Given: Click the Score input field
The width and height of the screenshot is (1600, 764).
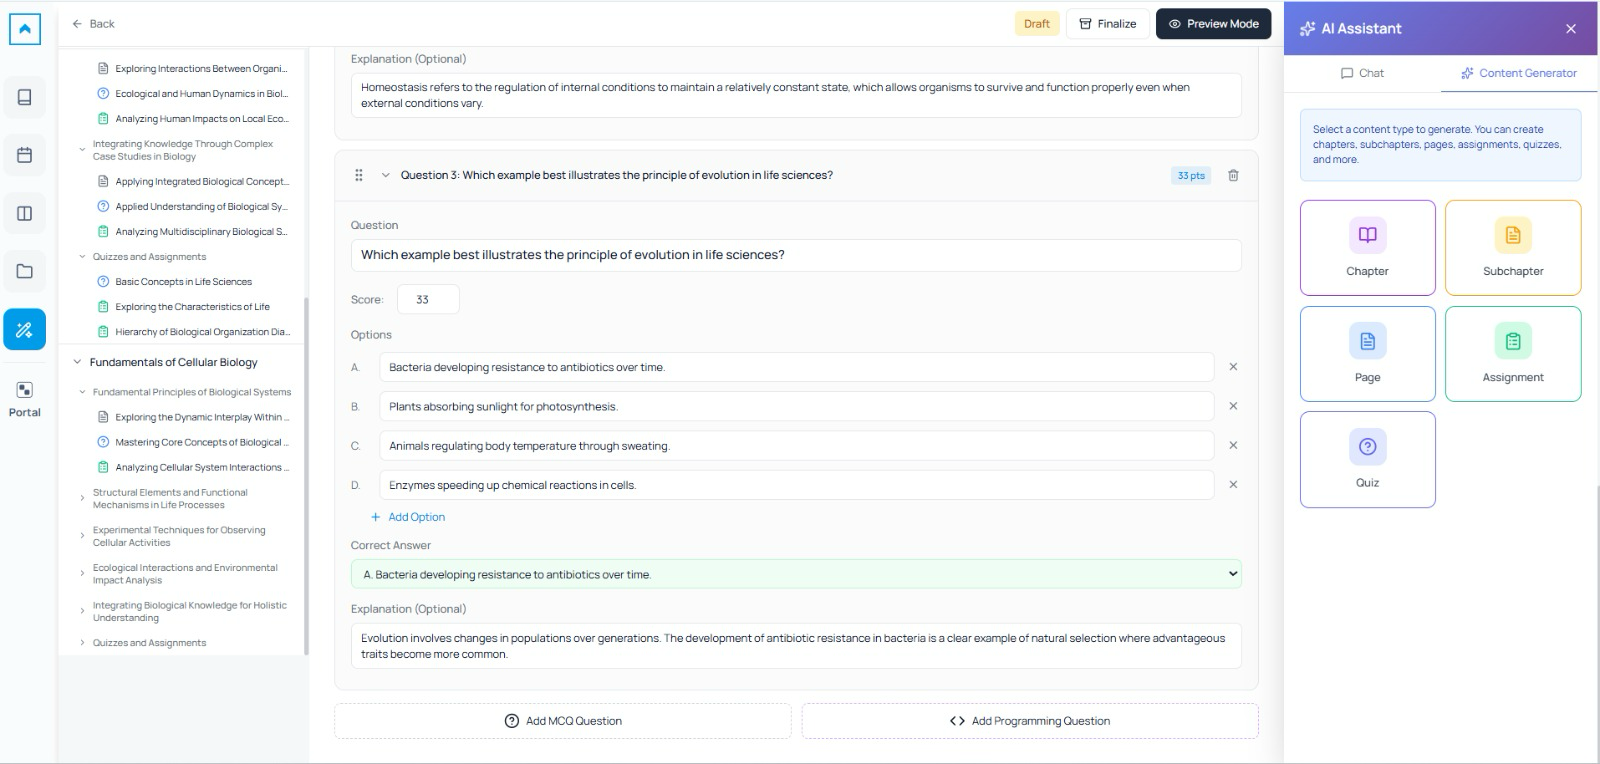Looking at the screenshot, I should tap(428, 300).
